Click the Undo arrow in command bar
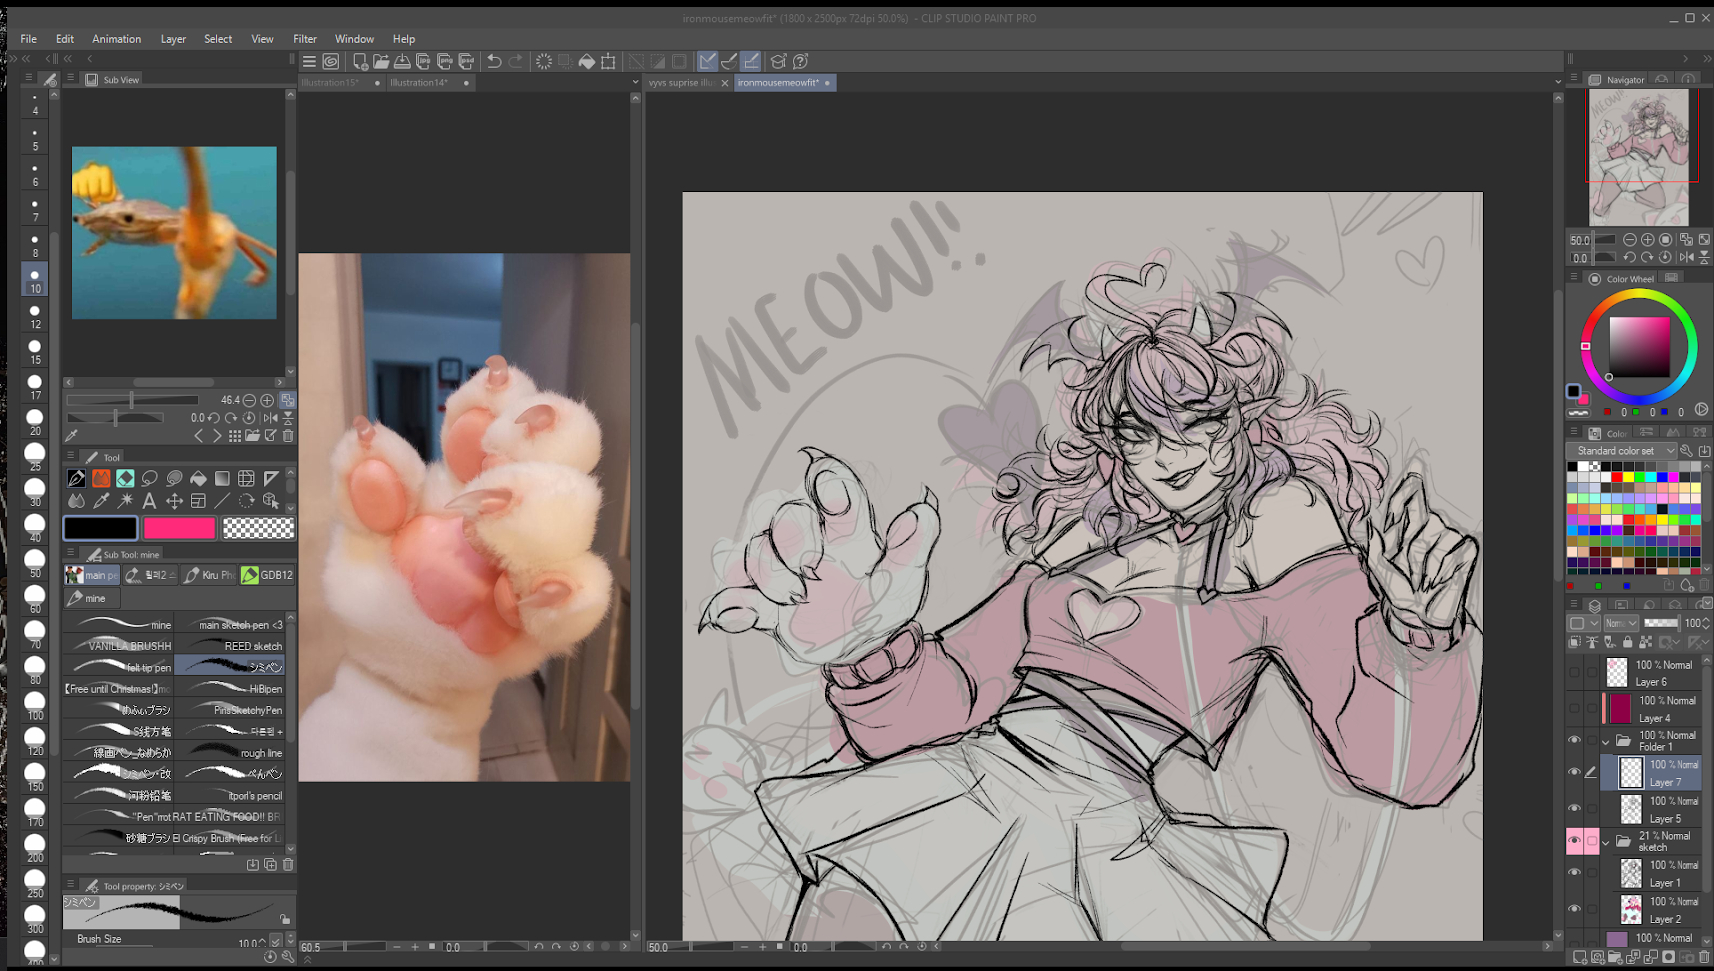The height and width of the screenshot is (971, 1714). click(494, 62)
